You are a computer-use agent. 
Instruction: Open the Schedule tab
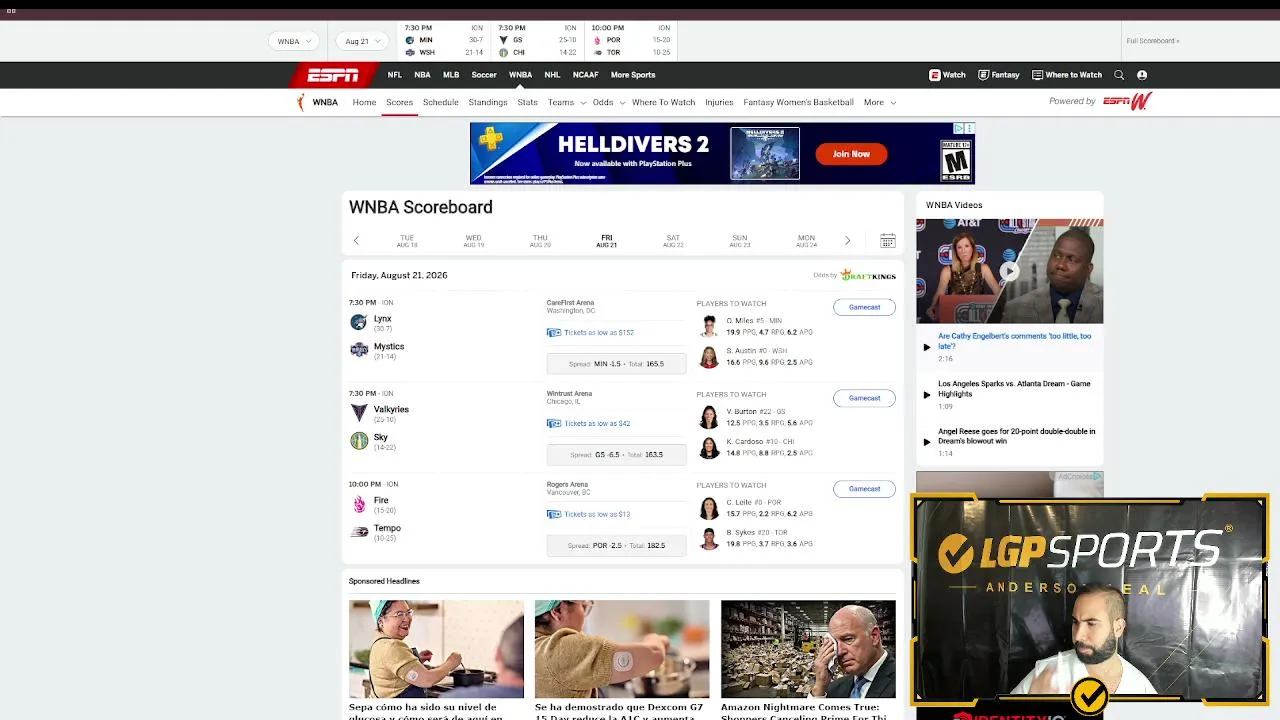point(440,102)
